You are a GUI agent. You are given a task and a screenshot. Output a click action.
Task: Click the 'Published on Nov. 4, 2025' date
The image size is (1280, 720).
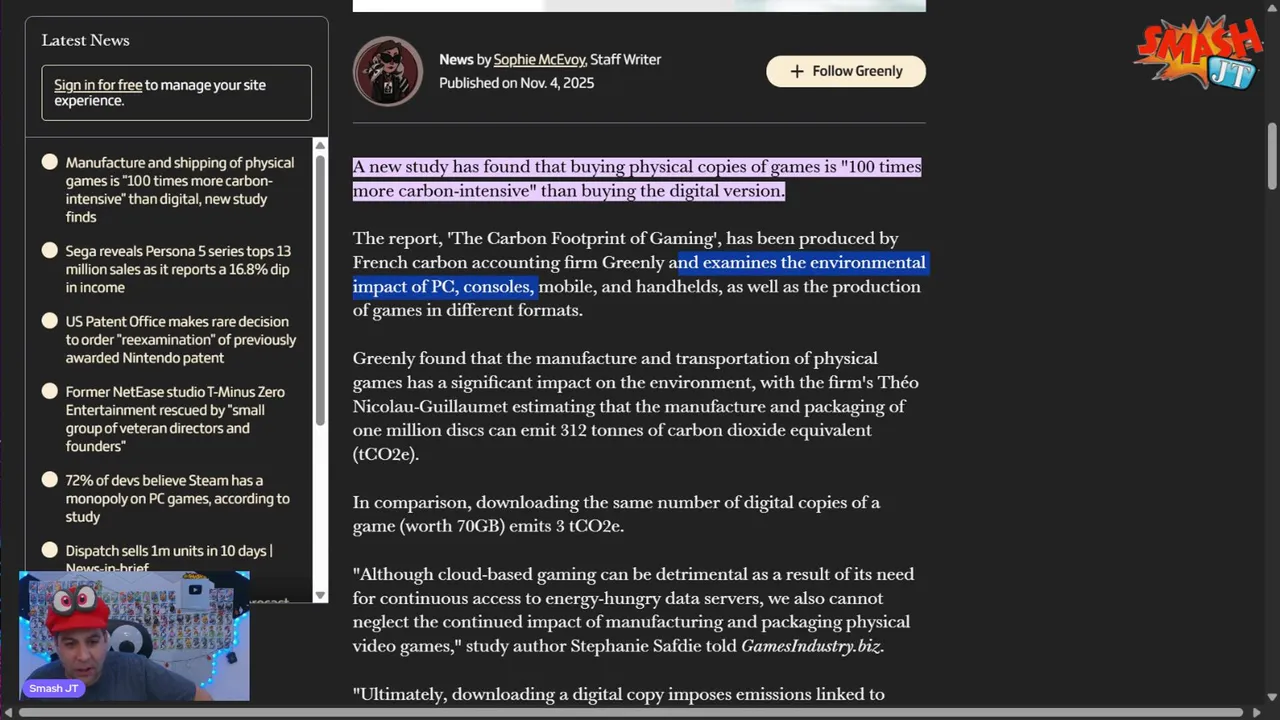coord(516,83)
